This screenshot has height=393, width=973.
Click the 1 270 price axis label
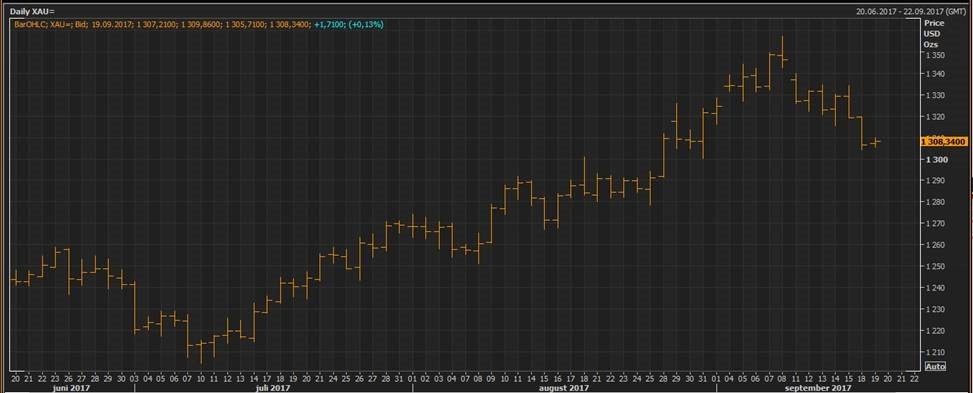click(x=935, y=224)
